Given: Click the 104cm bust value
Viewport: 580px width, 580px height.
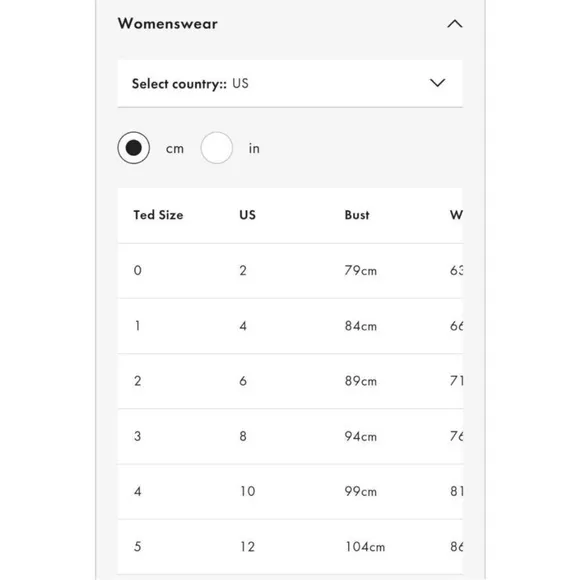Looking at the screenshot, I should pyautogui.click(x=365, y=547).
